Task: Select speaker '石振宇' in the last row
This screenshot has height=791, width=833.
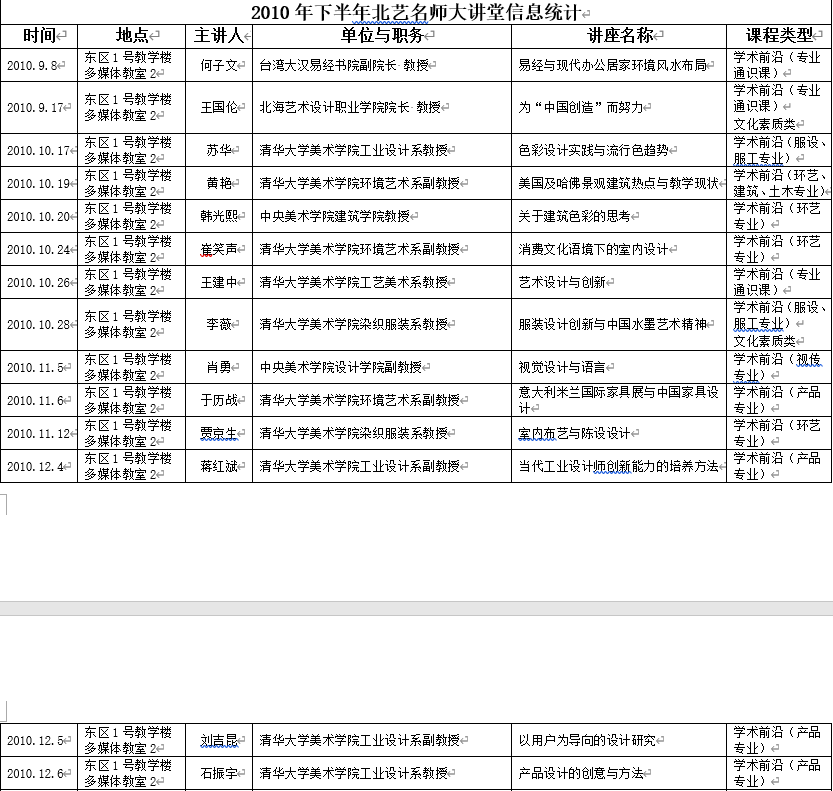Action: click(218, 774)
